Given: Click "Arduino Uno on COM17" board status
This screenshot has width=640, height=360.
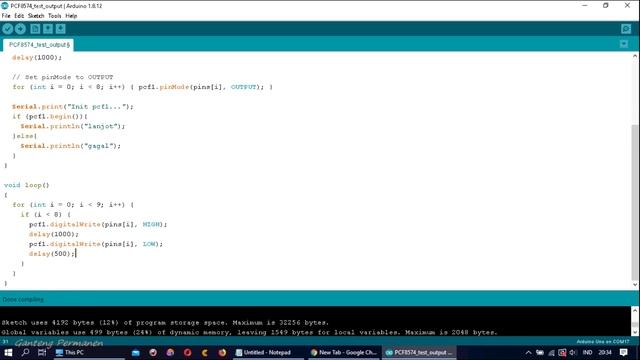Looking at the screenshot, I should pyautogui.click(x=603, y=342).
